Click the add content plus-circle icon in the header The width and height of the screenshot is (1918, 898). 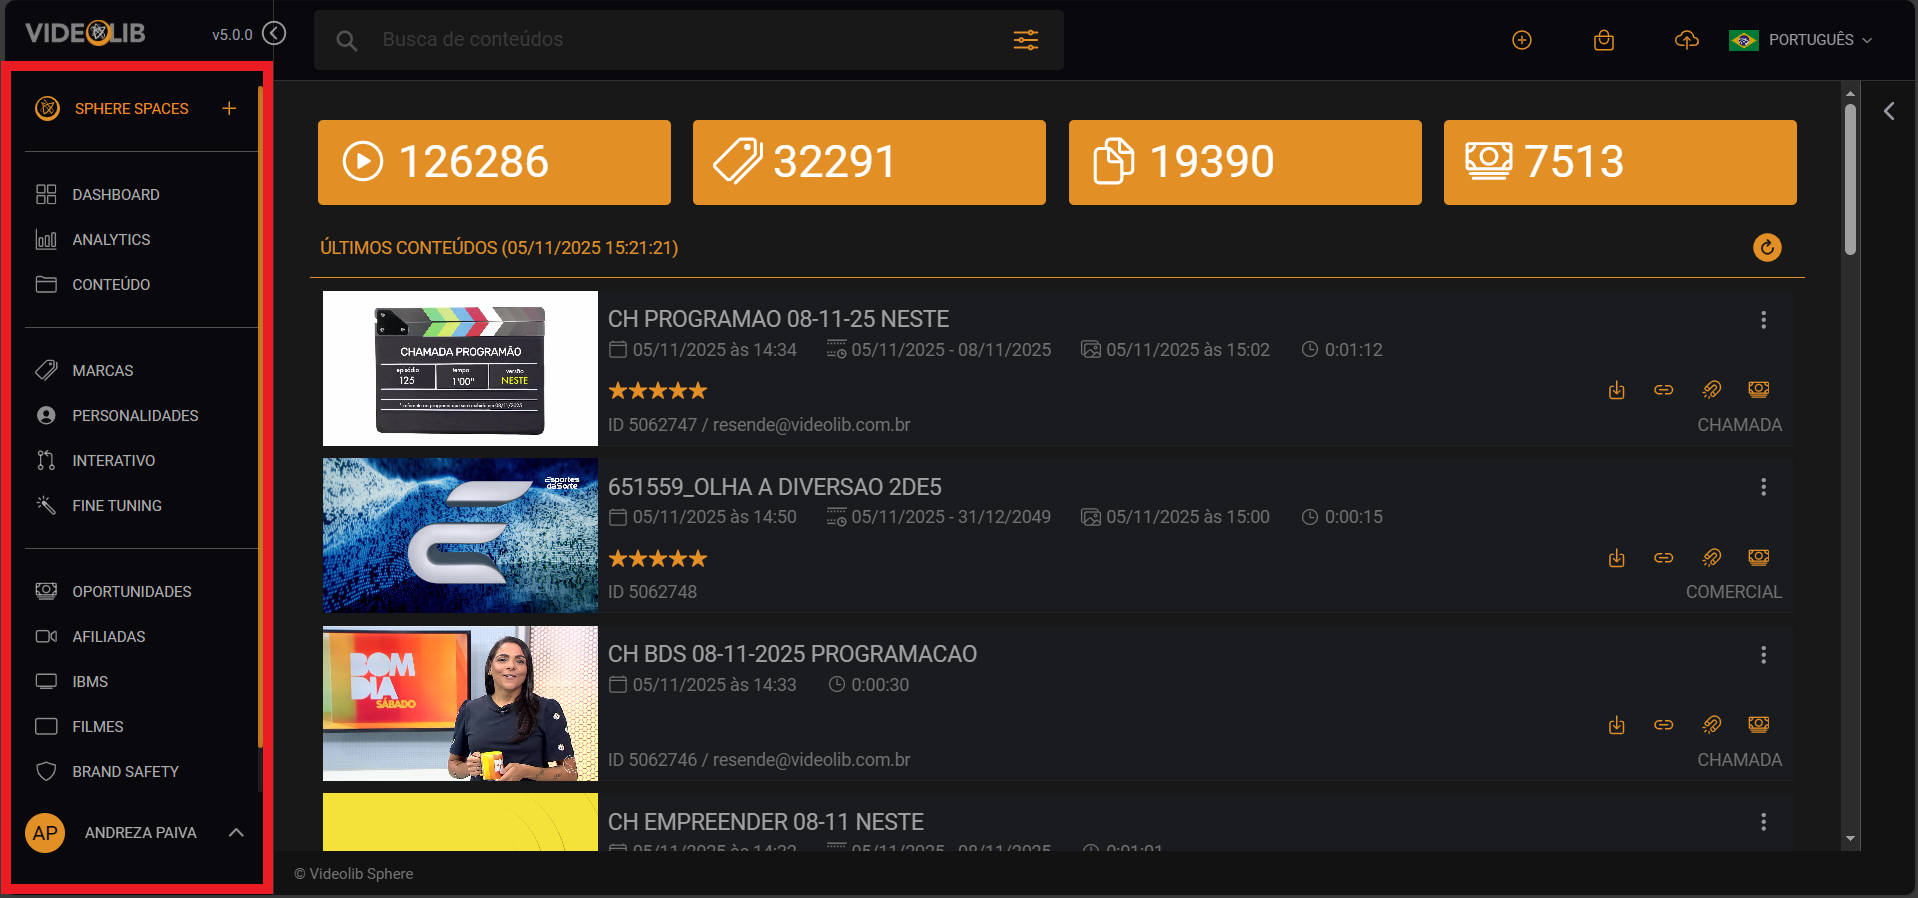point(1522,40)
